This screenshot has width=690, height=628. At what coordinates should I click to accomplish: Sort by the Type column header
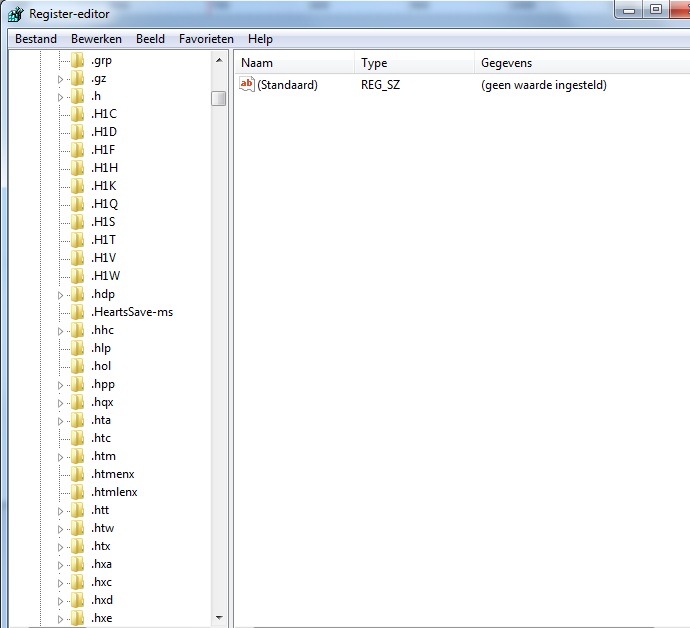point(415,63)
